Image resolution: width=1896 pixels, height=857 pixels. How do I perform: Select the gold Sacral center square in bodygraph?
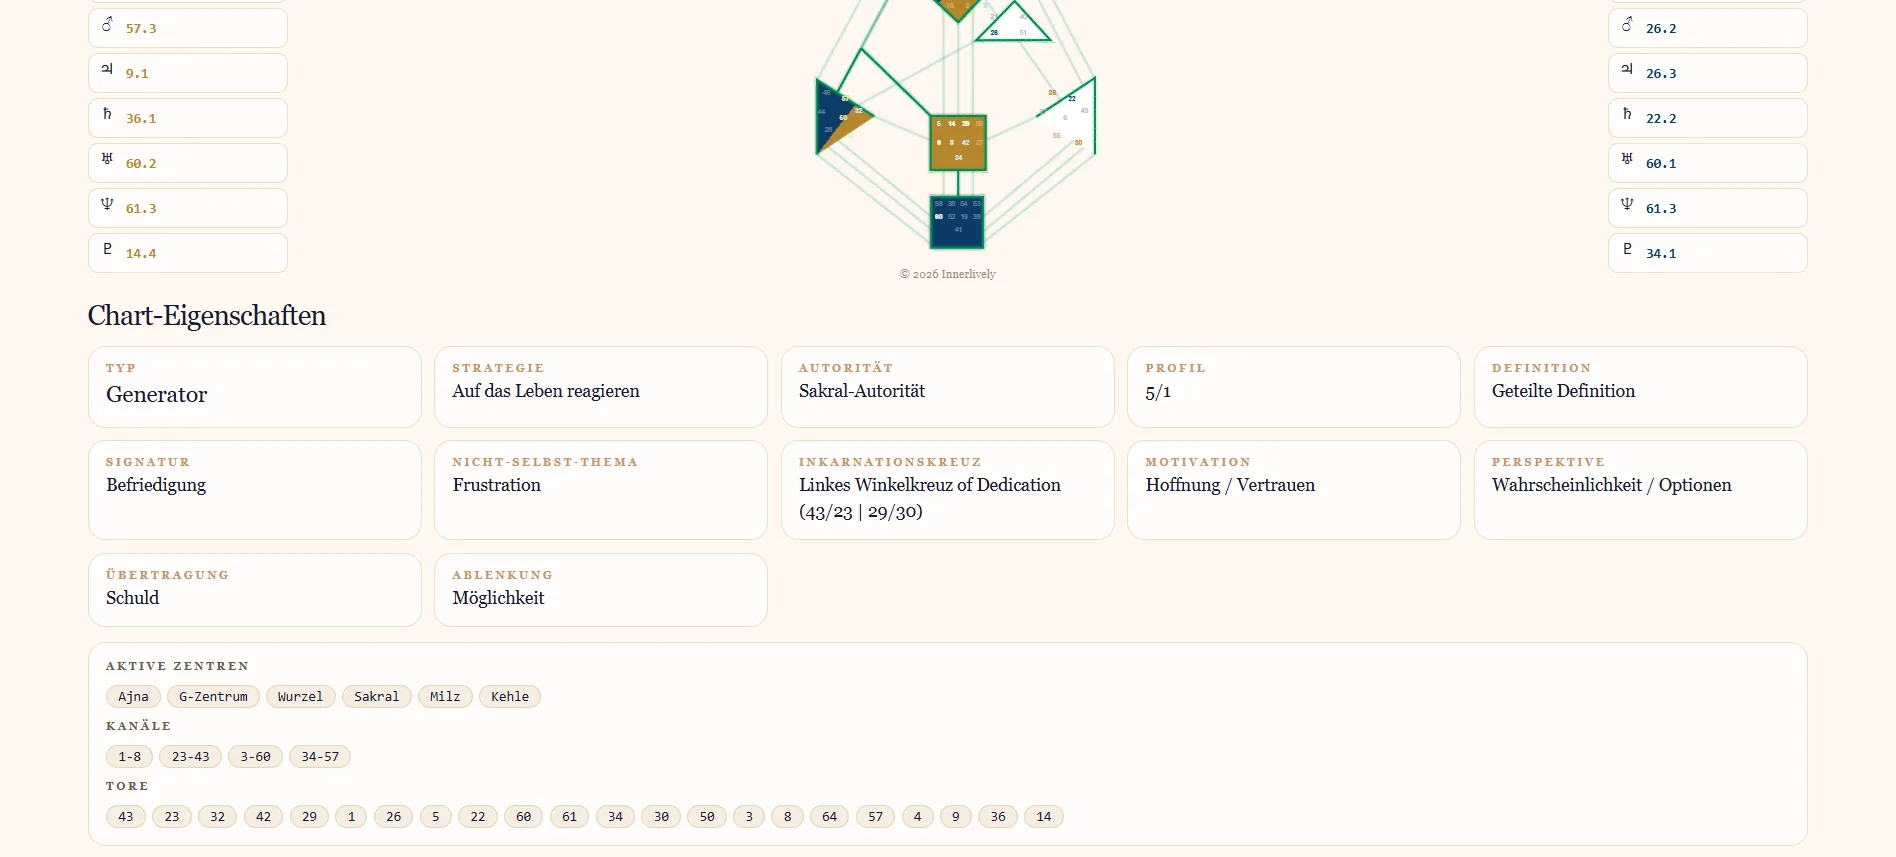[x=958, y=142]
